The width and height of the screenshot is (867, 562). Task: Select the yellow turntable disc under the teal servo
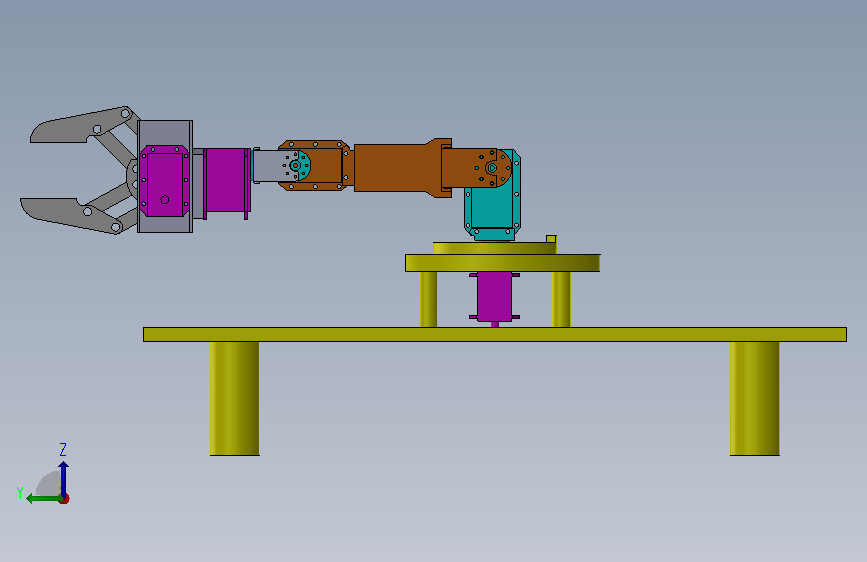click(x=494, y=248)
